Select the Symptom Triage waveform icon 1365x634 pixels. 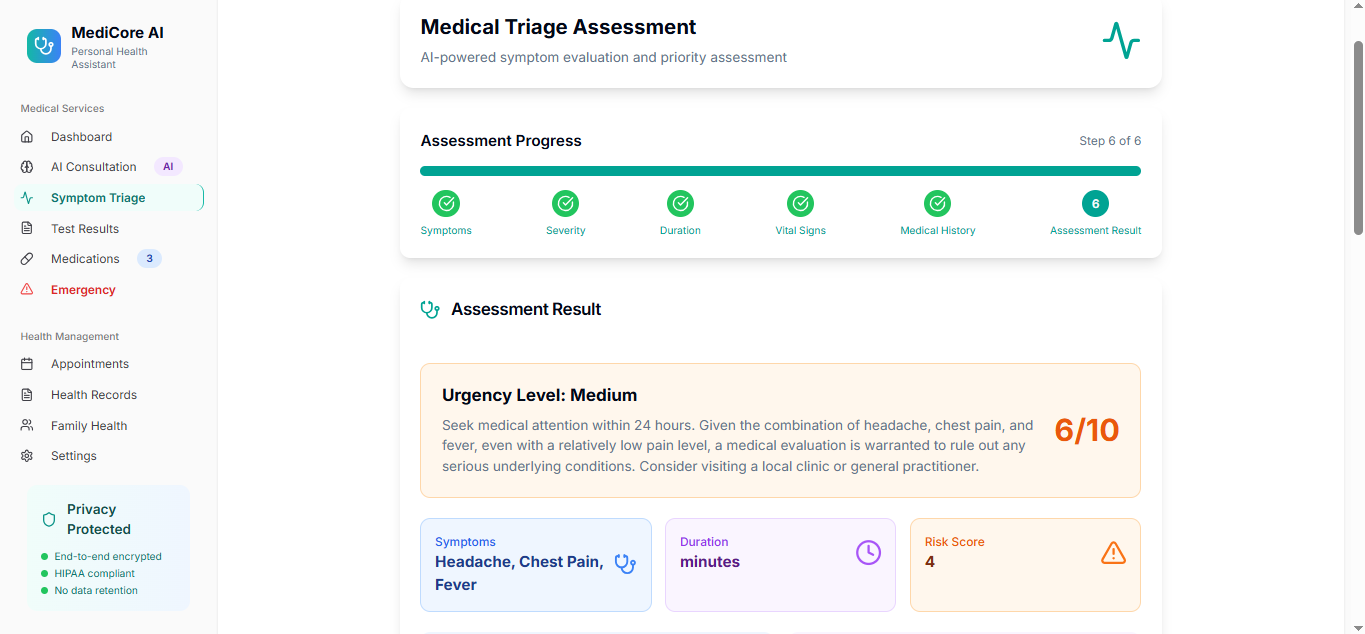tap(28, 197)
